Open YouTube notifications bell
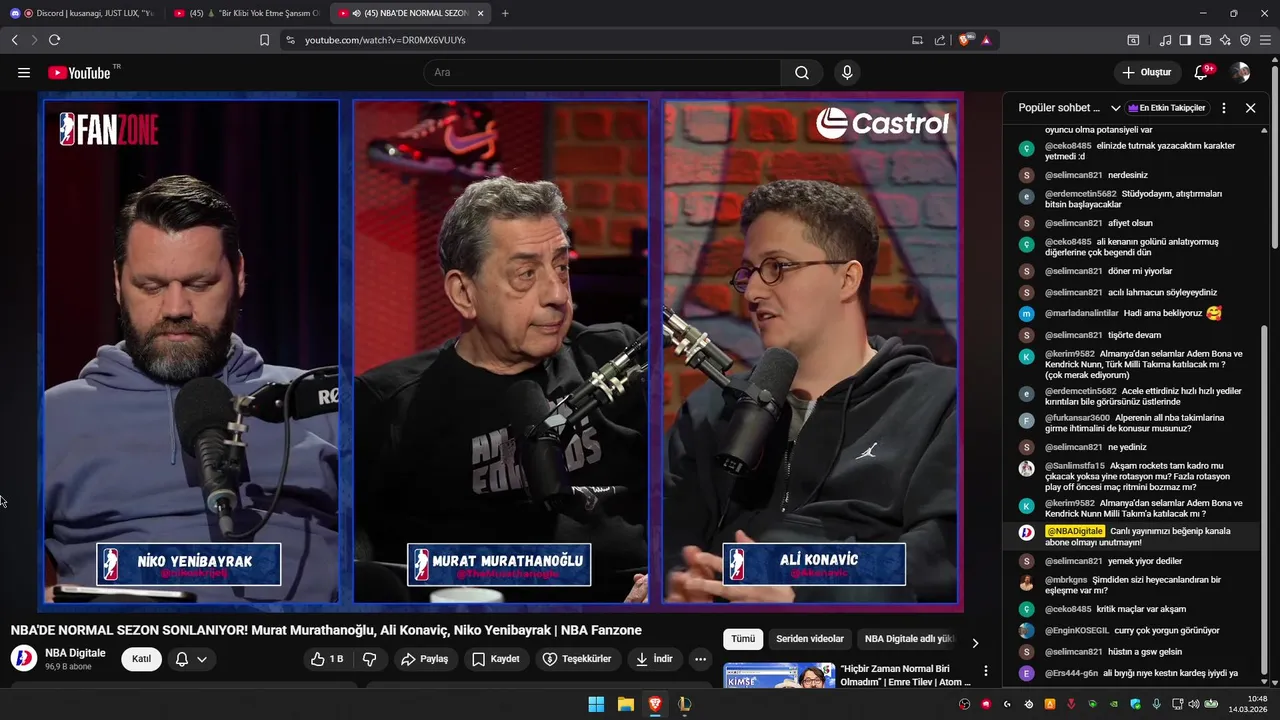The height and width of the screenshot is (720, 1280). click(1202, 72)
